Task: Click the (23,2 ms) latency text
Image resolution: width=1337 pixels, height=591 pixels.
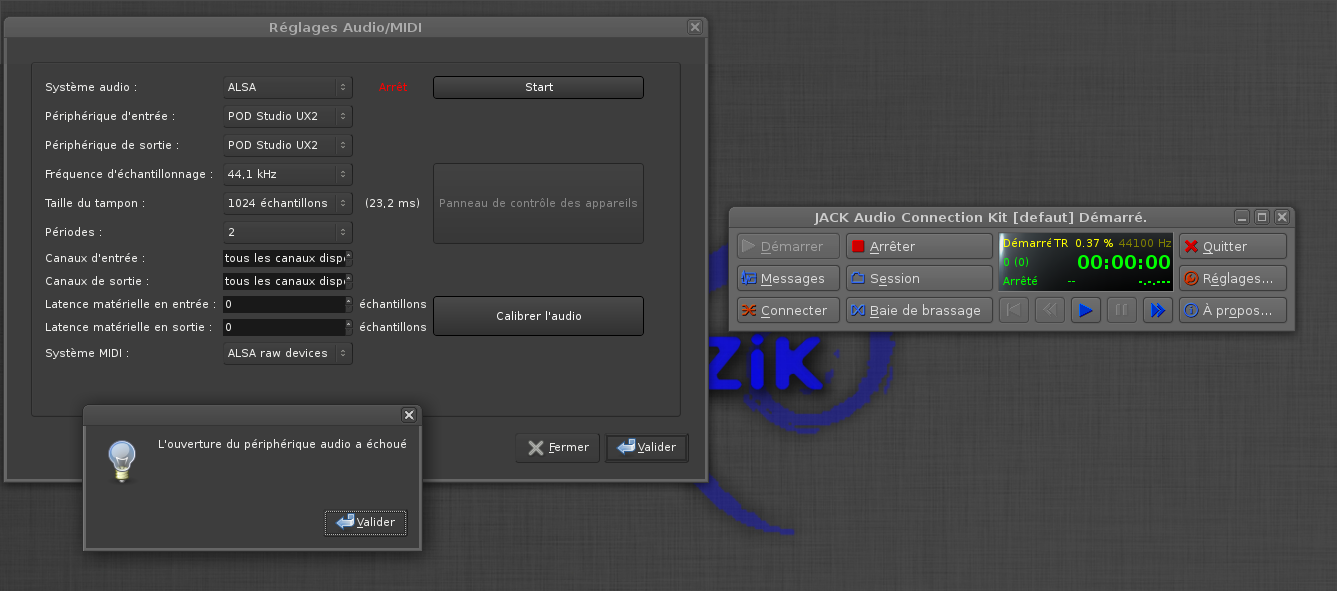Action: (x=393, y=203)
